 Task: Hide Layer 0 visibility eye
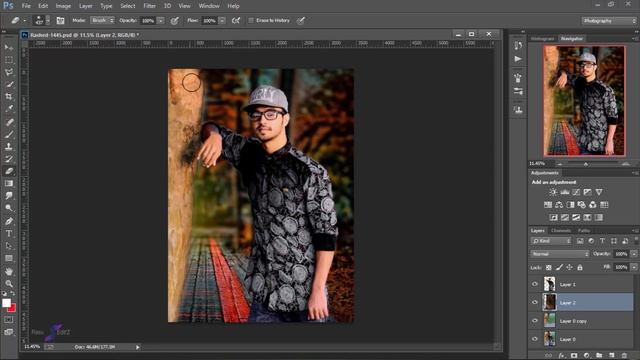pyautogui.click(x=535, y=339)
